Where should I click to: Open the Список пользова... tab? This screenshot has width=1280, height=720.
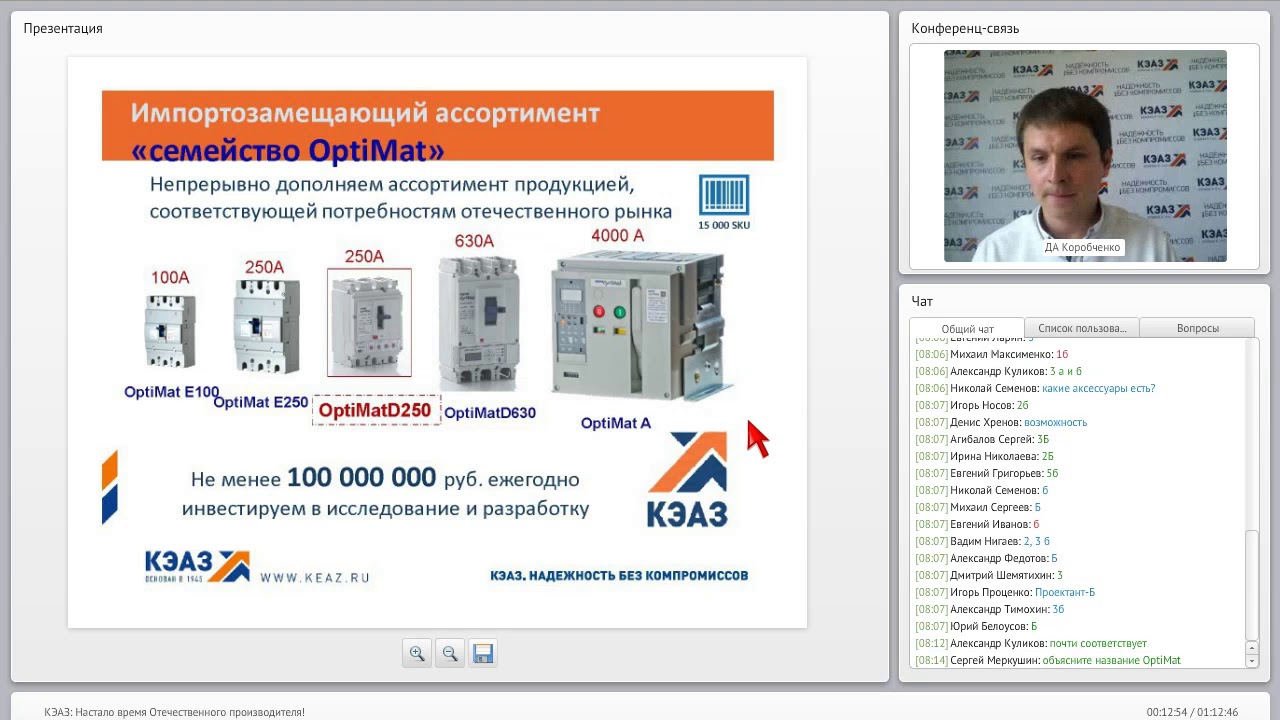pos(1082,328)
